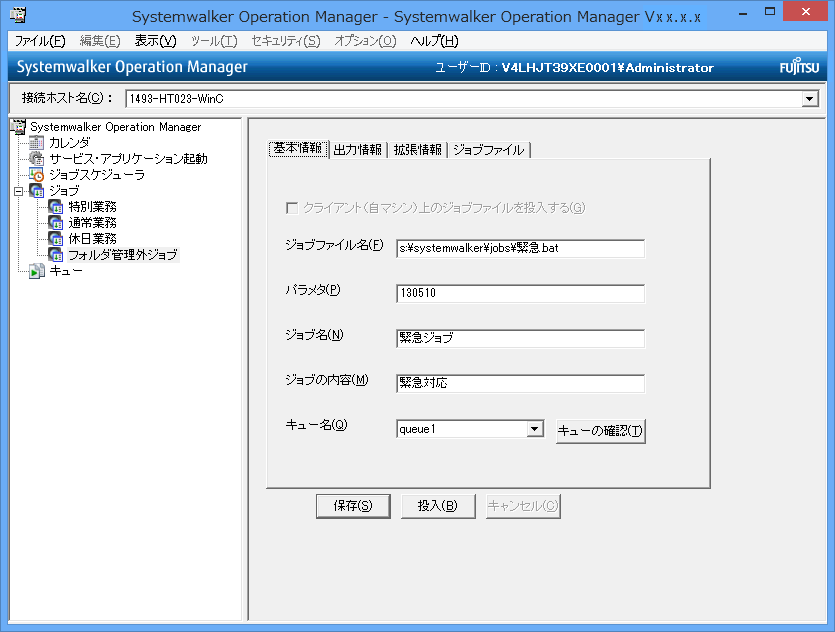Switch to the 拡張情報 tab
835x632 pixels.
[x=418, y=150]
